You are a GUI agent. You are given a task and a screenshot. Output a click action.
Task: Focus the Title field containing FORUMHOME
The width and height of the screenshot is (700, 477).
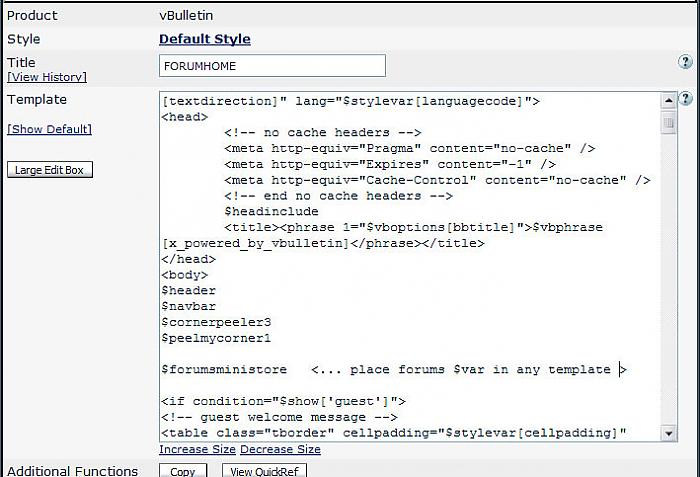[272, 65]
